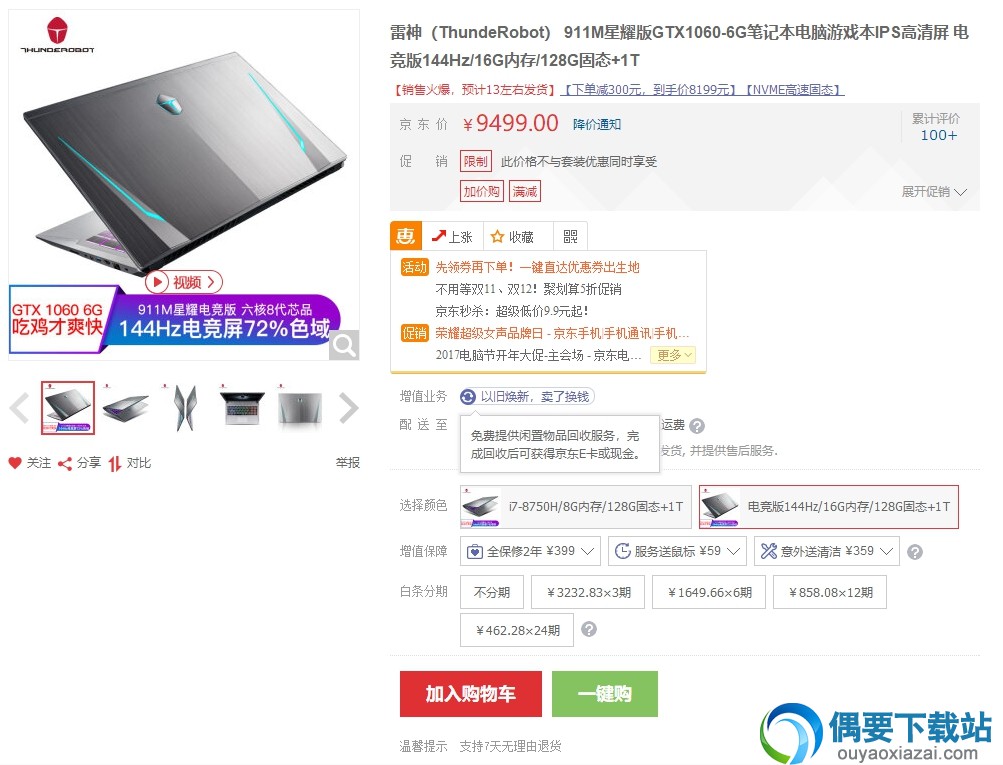The image size is (1003, 765).
Task: Open the 全保修2年 ¥399 dropdown
Action: point(530,551)
